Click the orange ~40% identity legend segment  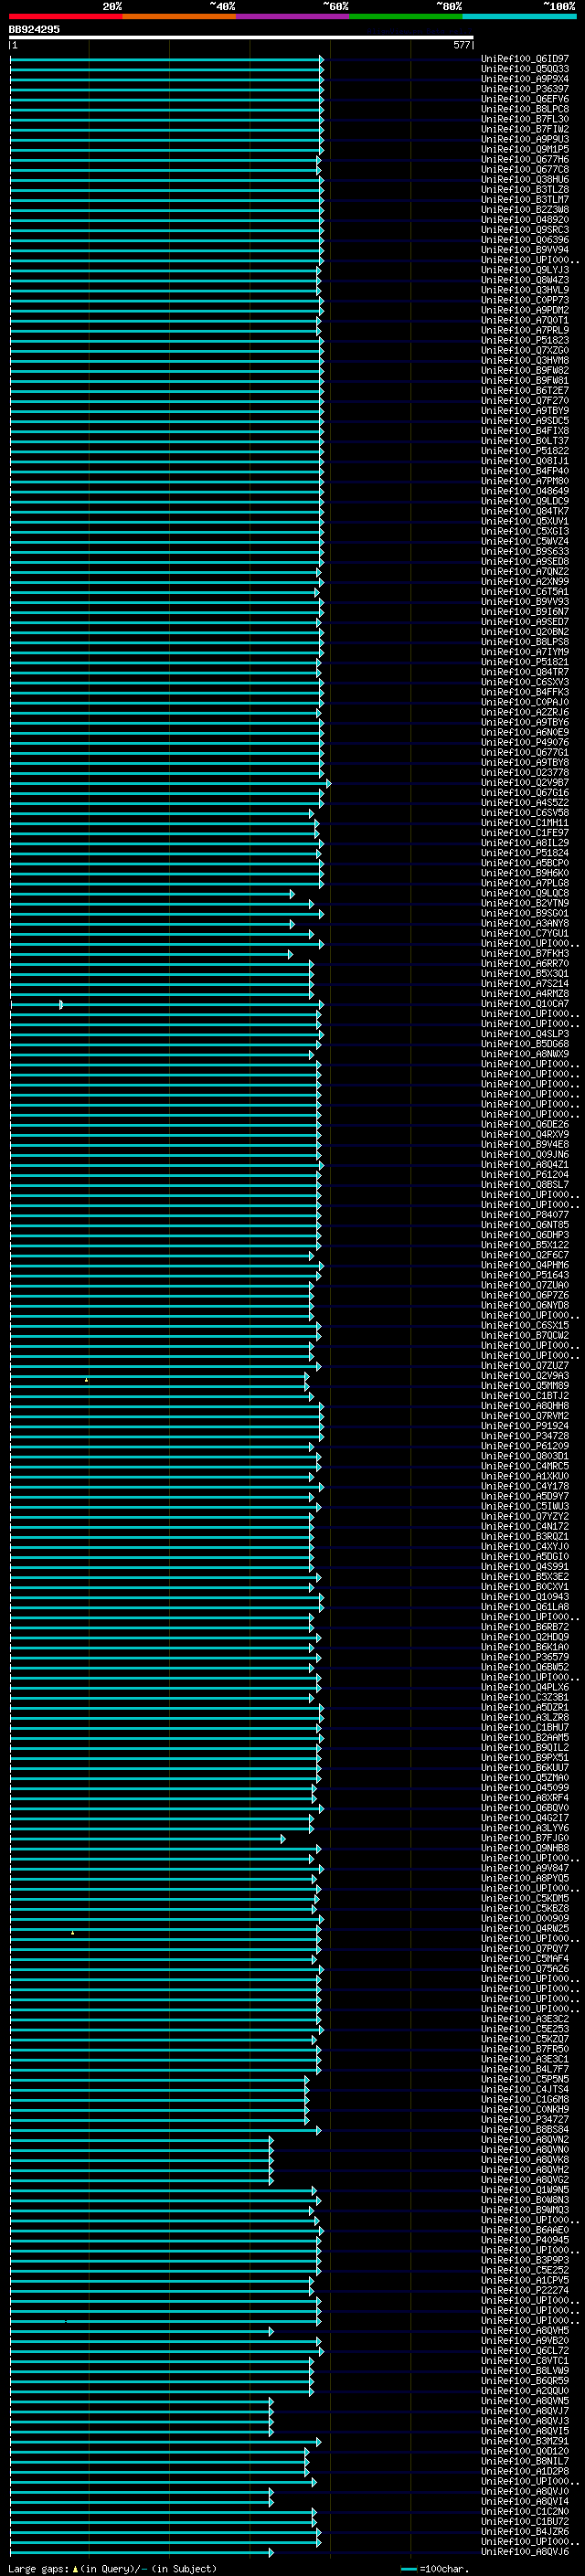click(179, 16)
